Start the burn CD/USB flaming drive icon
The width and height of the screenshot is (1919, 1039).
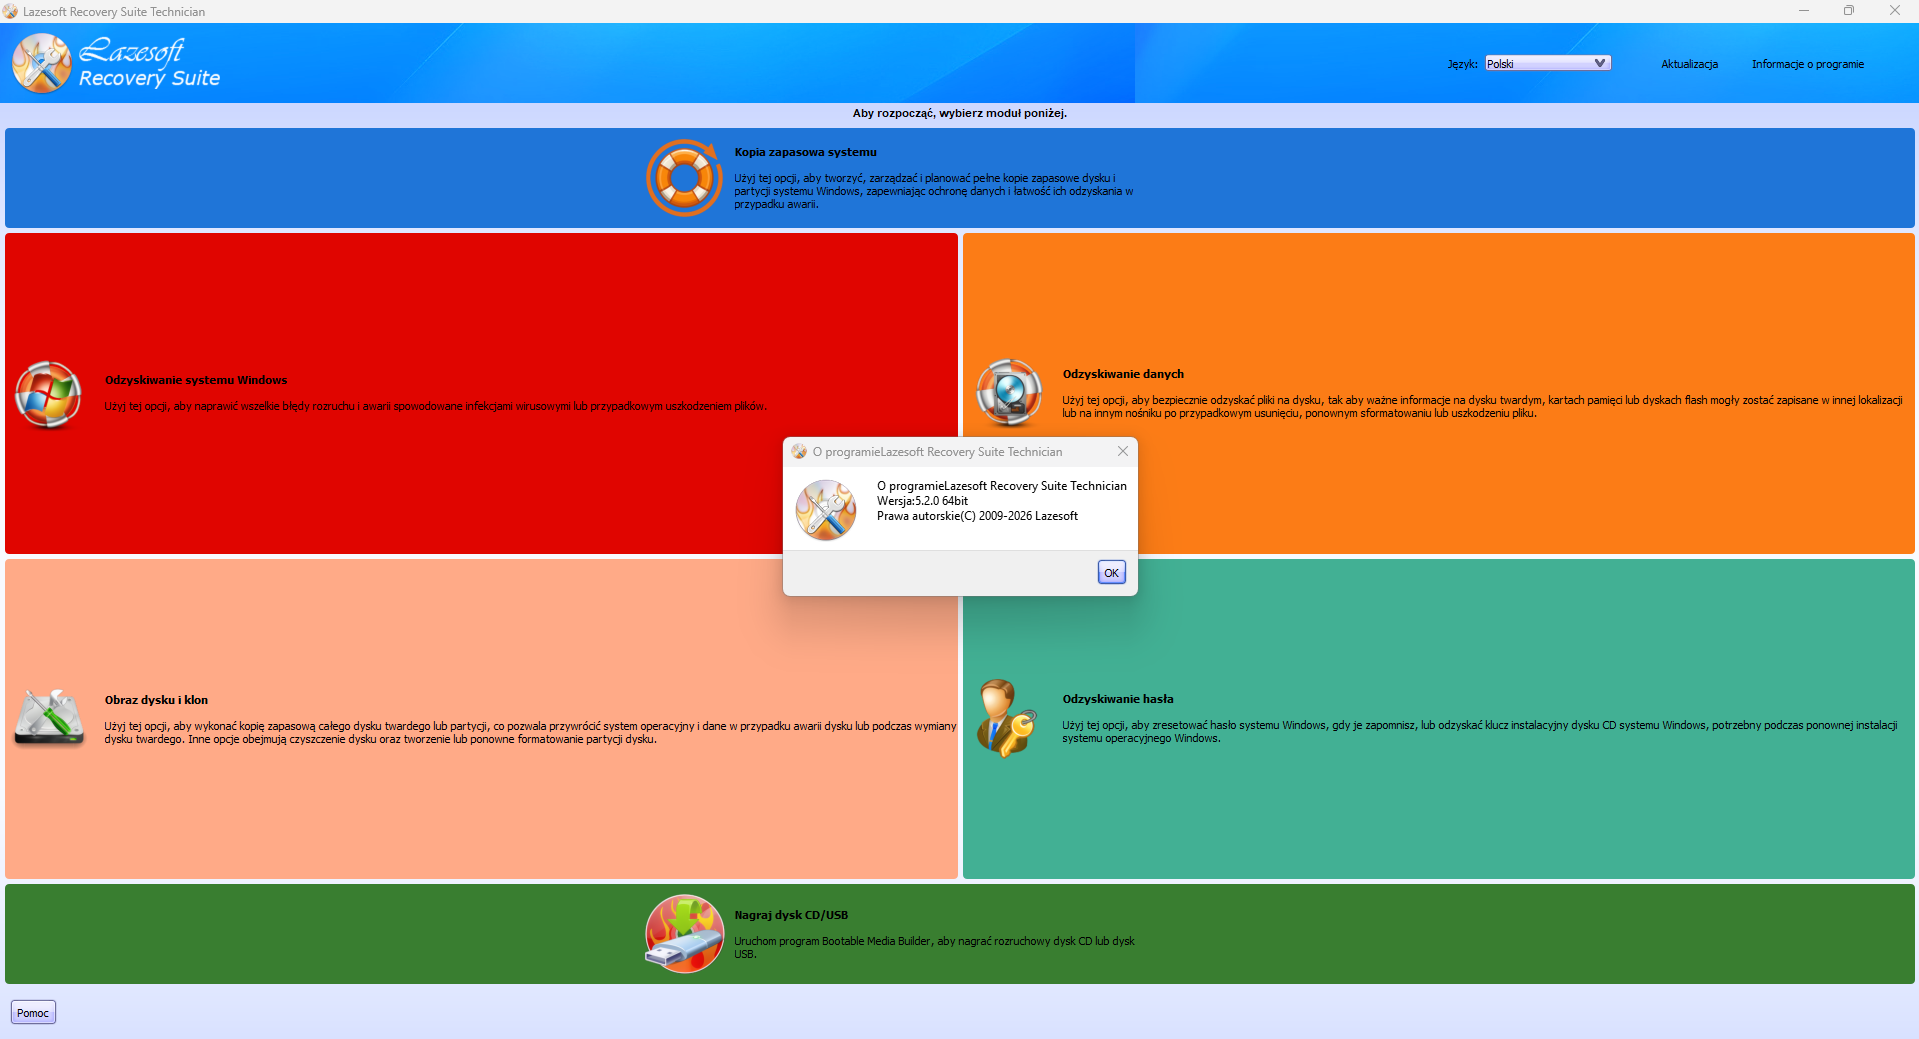684,934
